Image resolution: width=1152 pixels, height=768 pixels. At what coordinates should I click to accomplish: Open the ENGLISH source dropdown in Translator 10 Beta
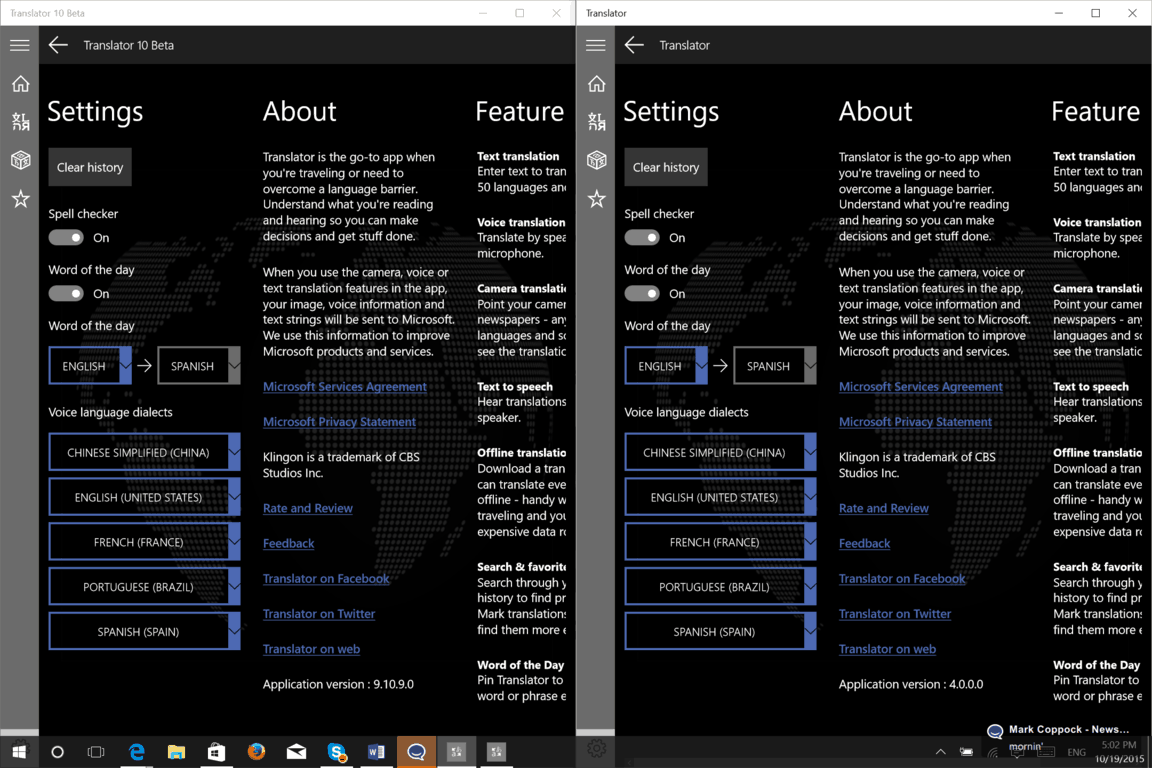90,365
